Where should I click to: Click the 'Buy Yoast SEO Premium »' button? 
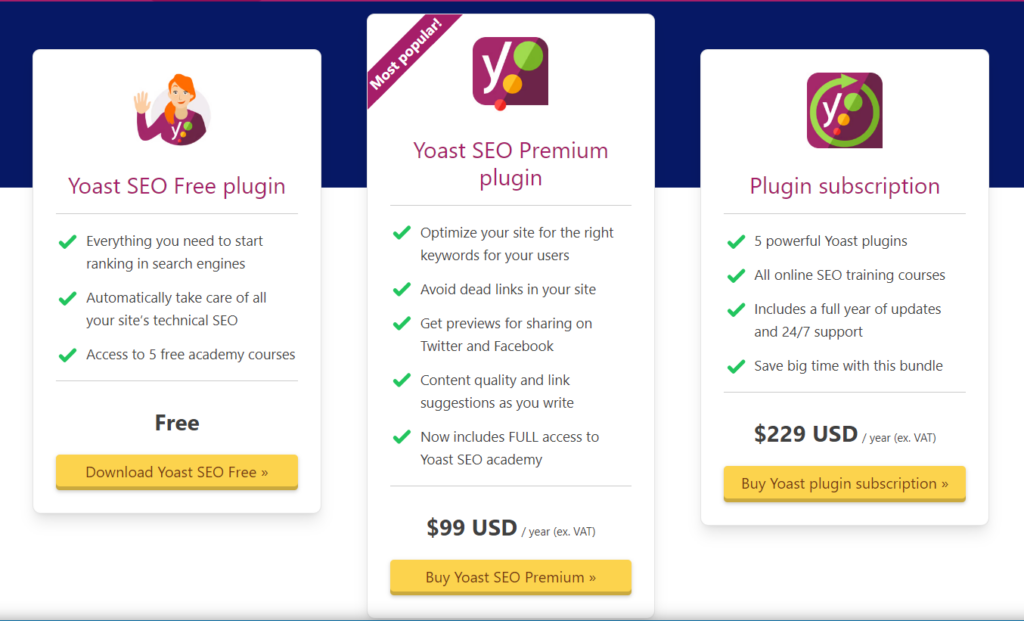click(510, 577)
